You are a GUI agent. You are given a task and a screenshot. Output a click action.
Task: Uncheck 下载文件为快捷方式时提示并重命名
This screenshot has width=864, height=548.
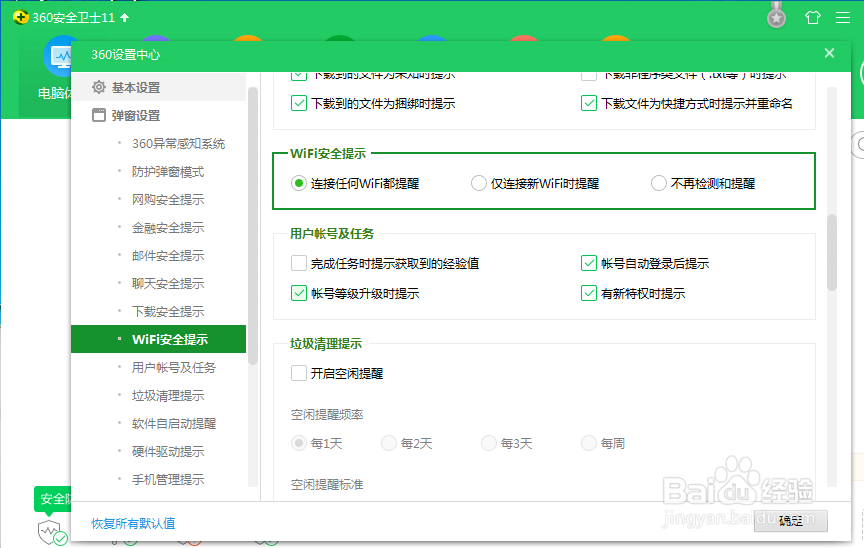point(588,104)
